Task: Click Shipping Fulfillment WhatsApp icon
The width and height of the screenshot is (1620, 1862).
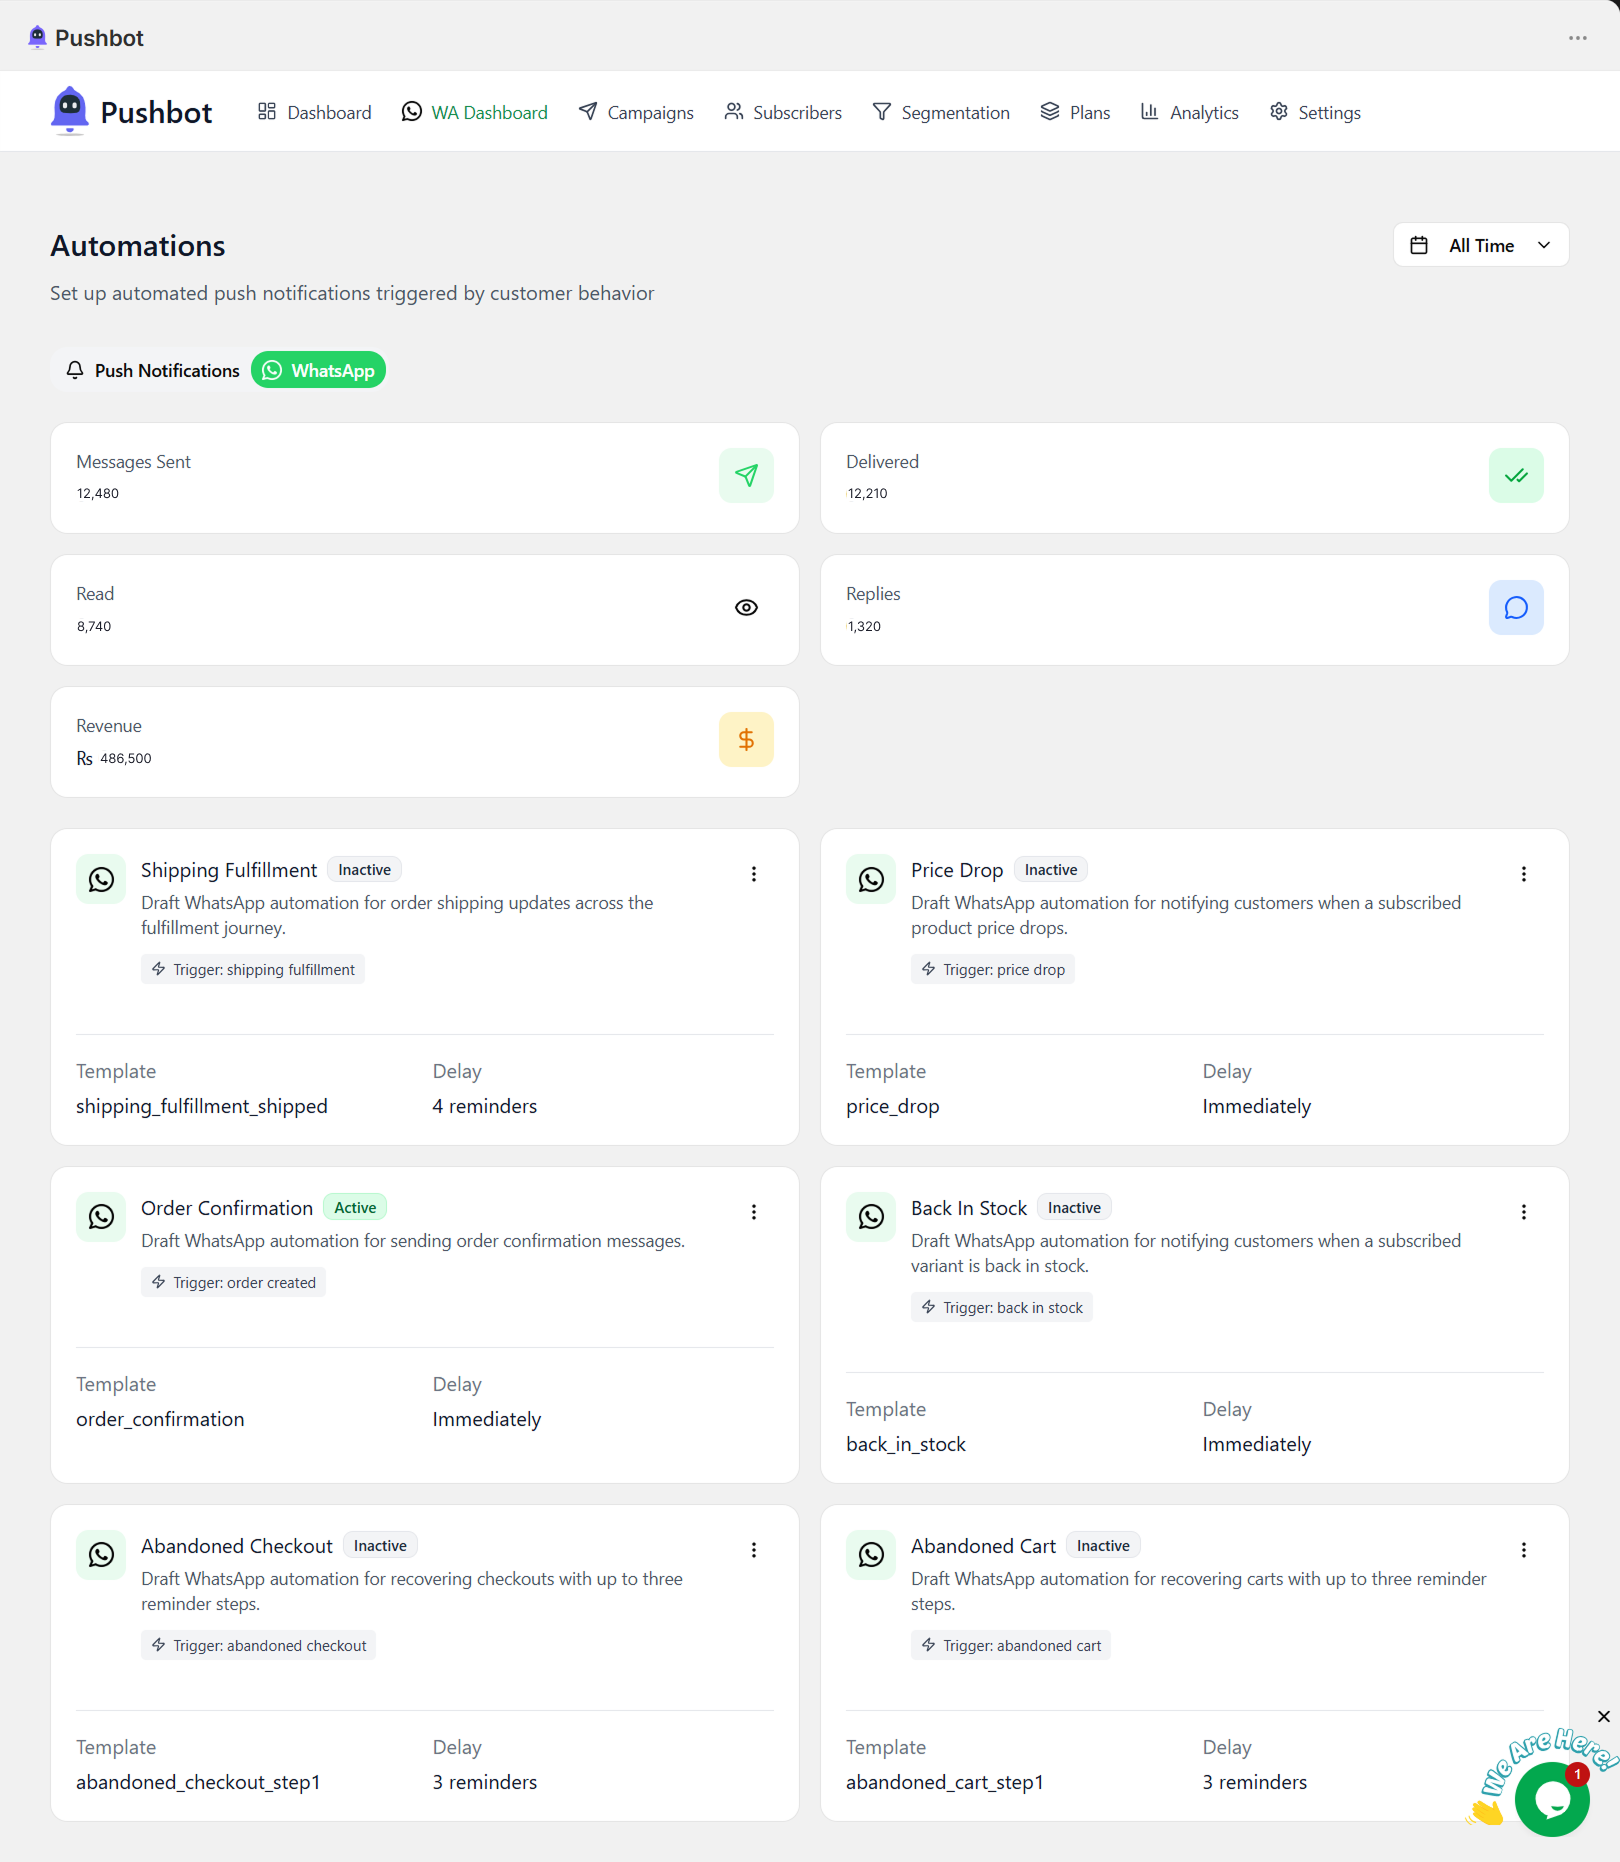Action: [101, 879]
